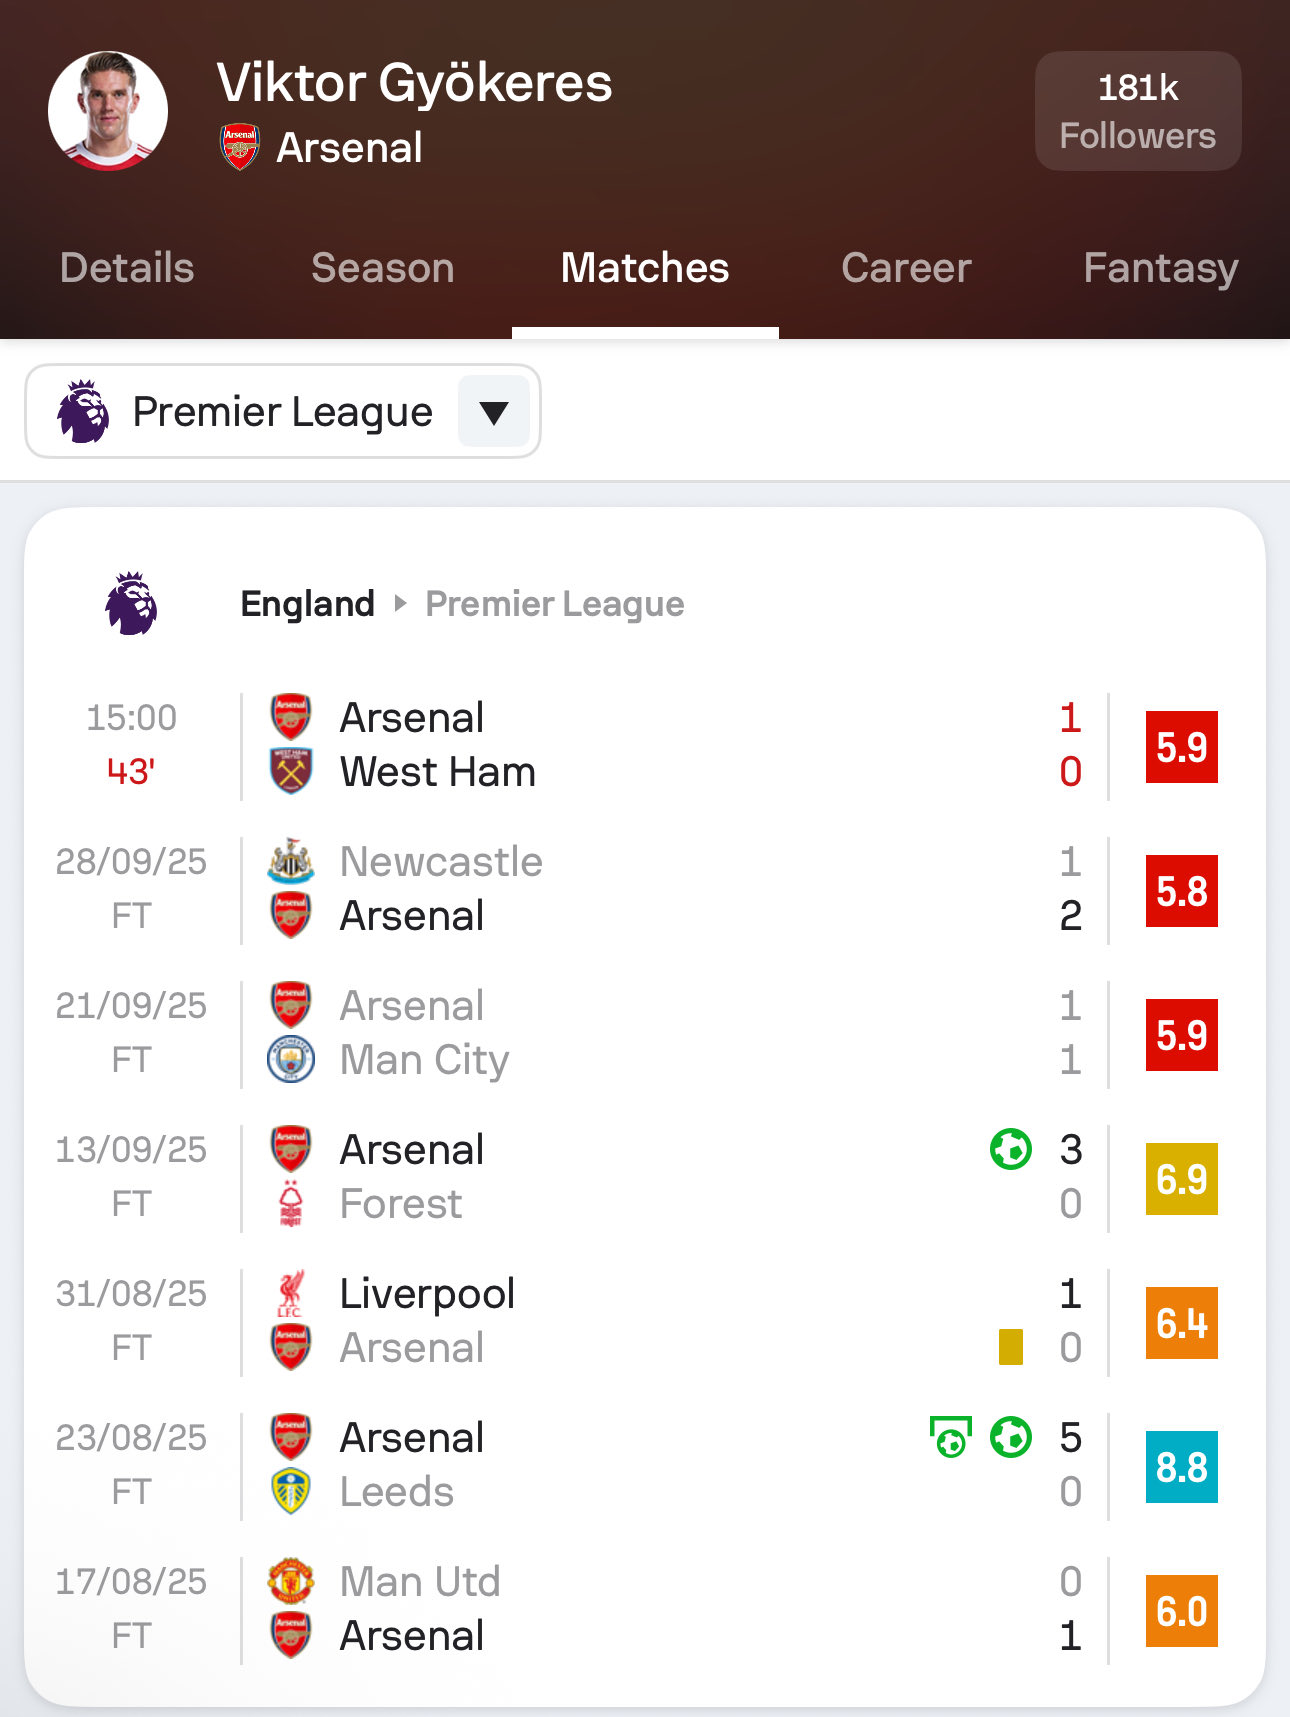Viewport: 1290px width, 1717px height.
Task: Click the 8.8 rating badge
Action: point(1181,1466)
